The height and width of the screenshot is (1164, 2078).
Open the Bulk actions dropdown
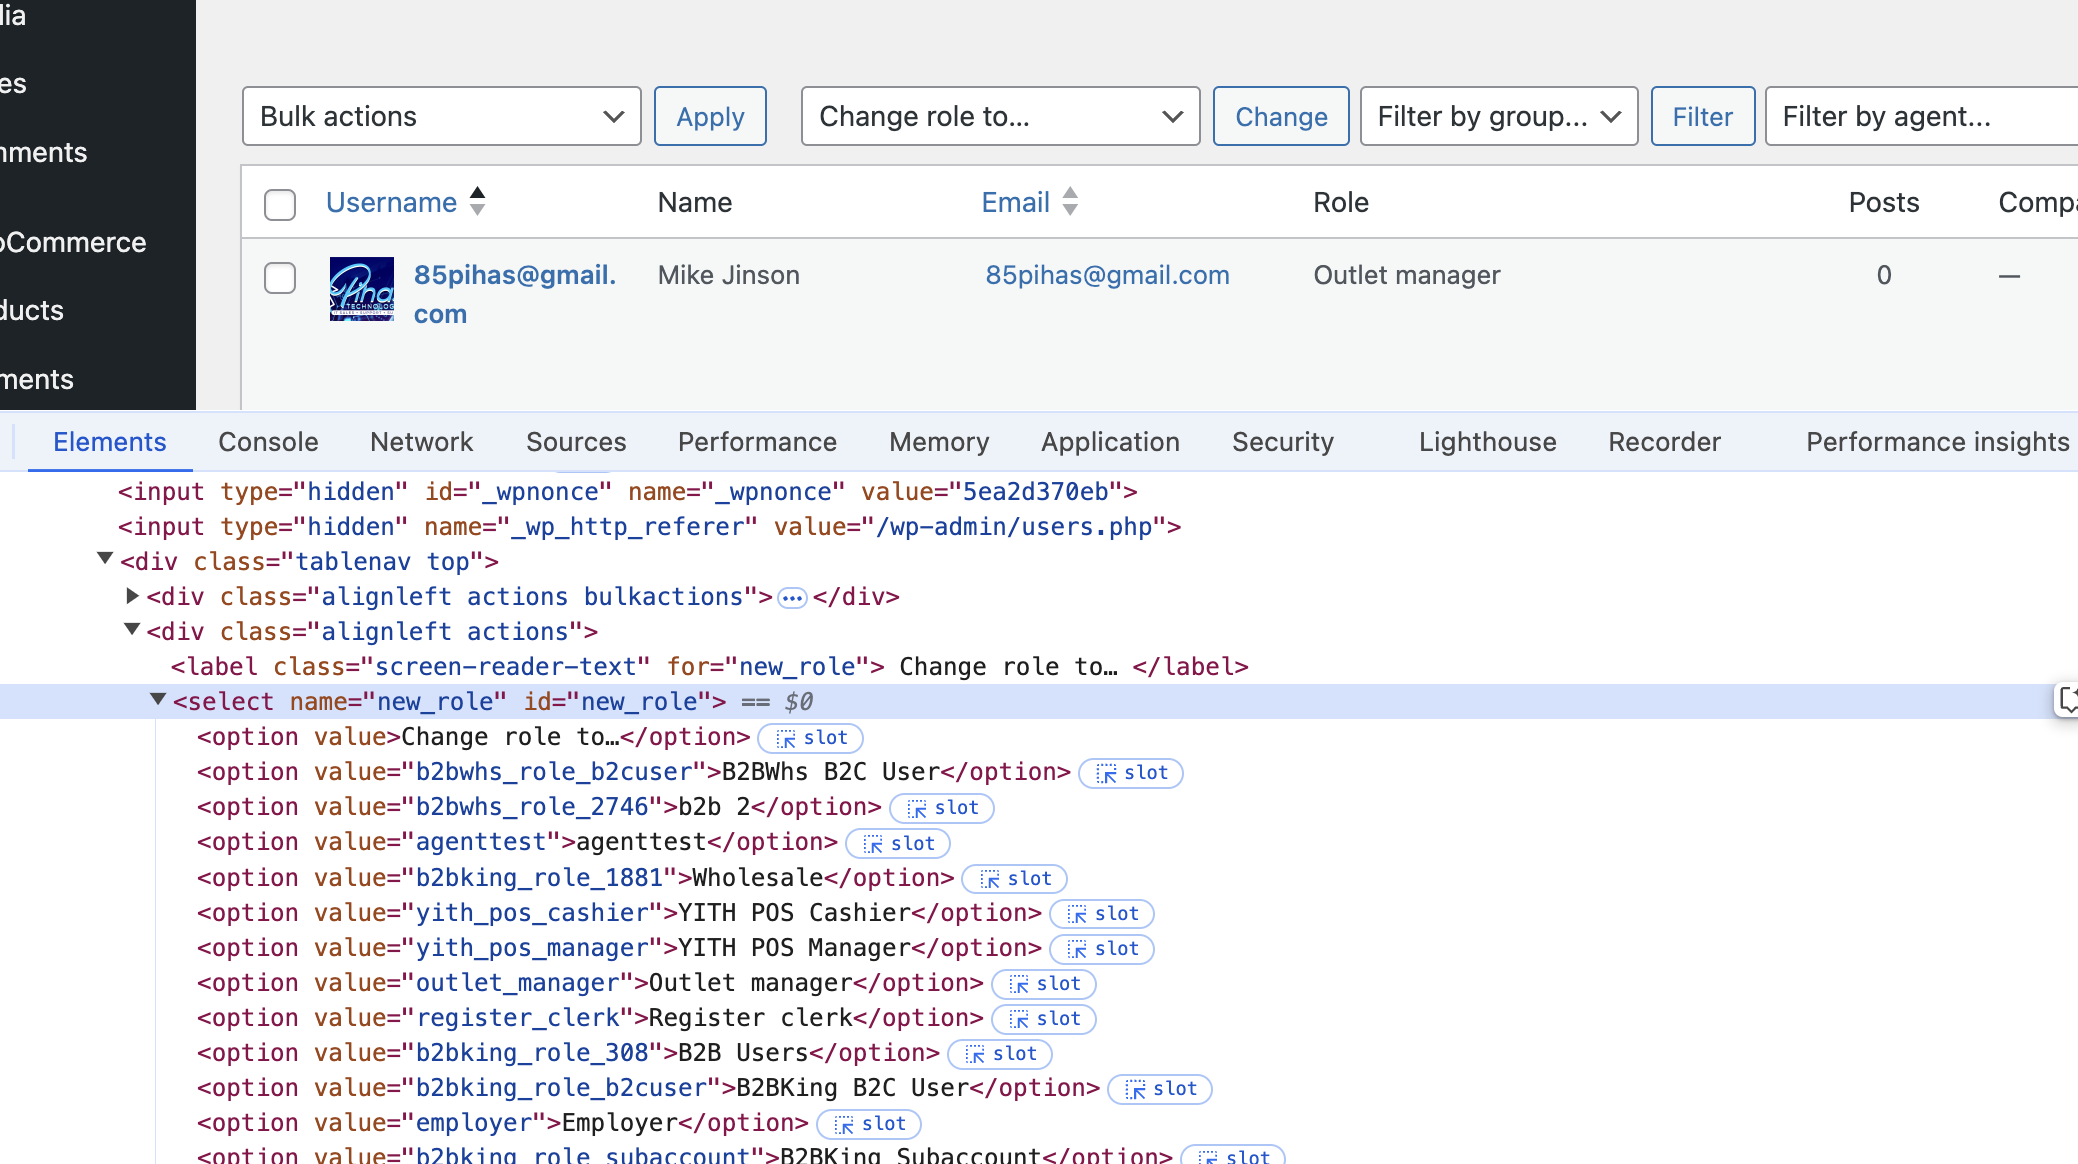[x=441, y=116]
